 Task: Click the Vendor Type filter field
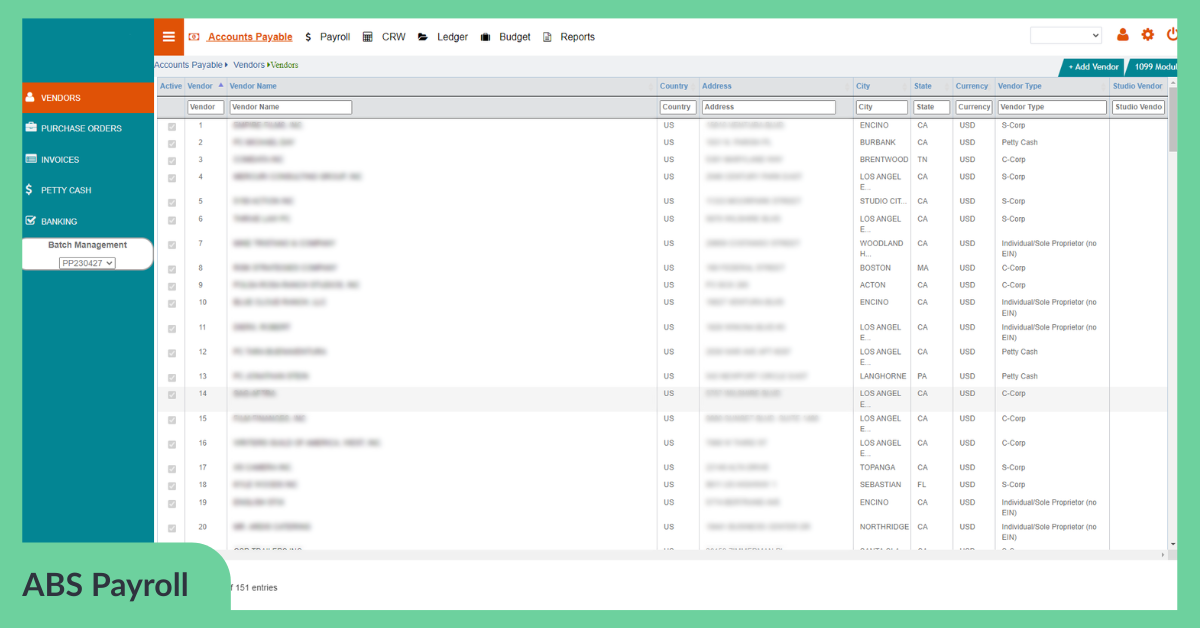pos(1053,107)
